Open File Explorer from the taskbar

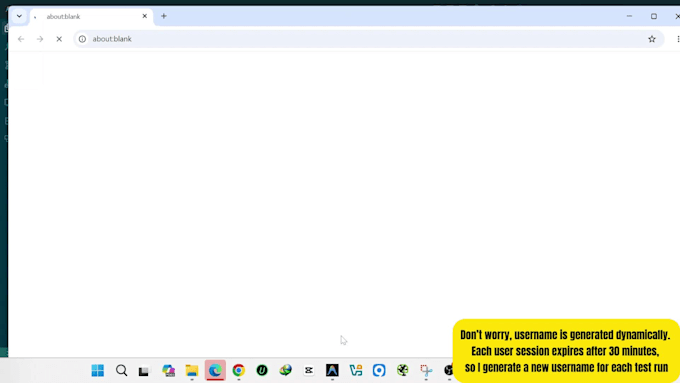192,370
